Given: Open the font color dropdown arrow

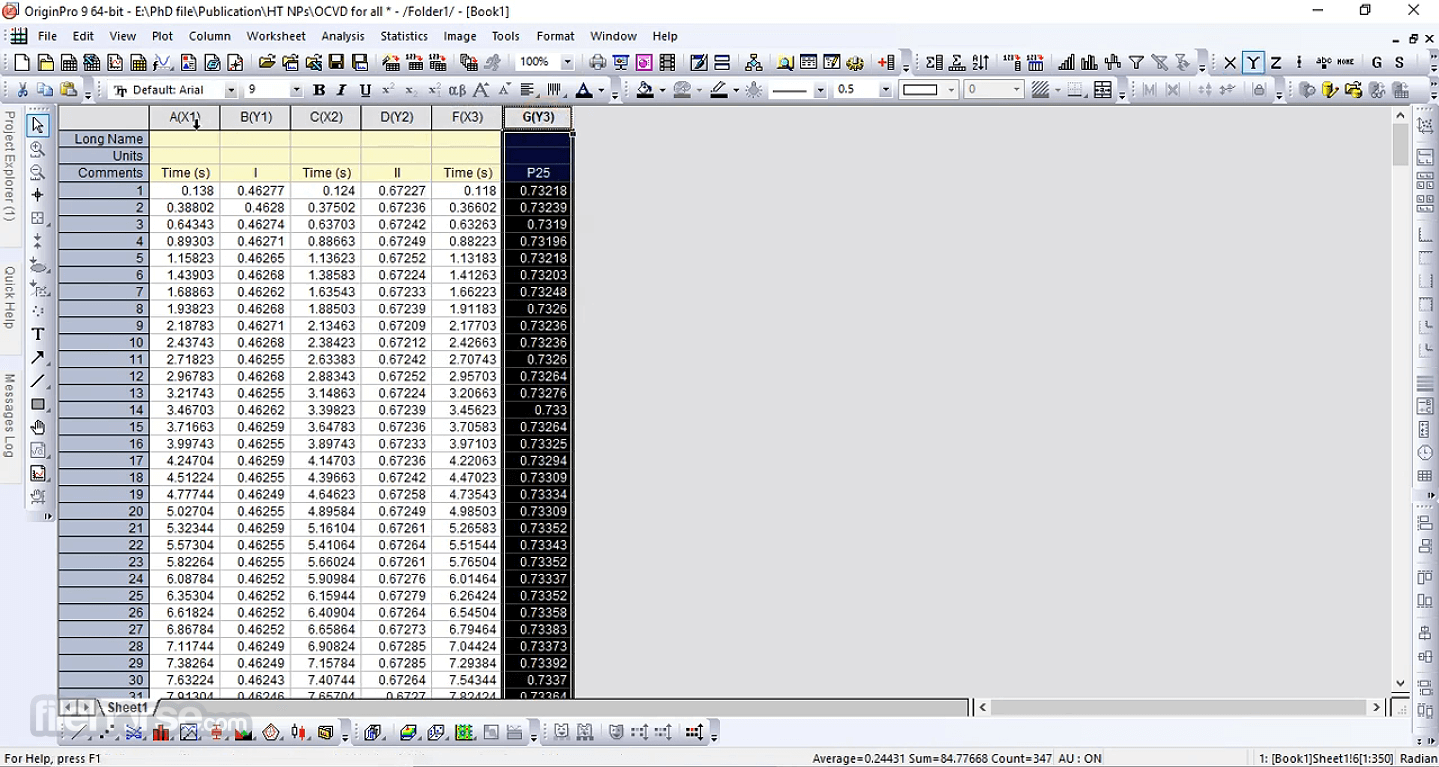Looking at the screenshot, I should (601, 90).
